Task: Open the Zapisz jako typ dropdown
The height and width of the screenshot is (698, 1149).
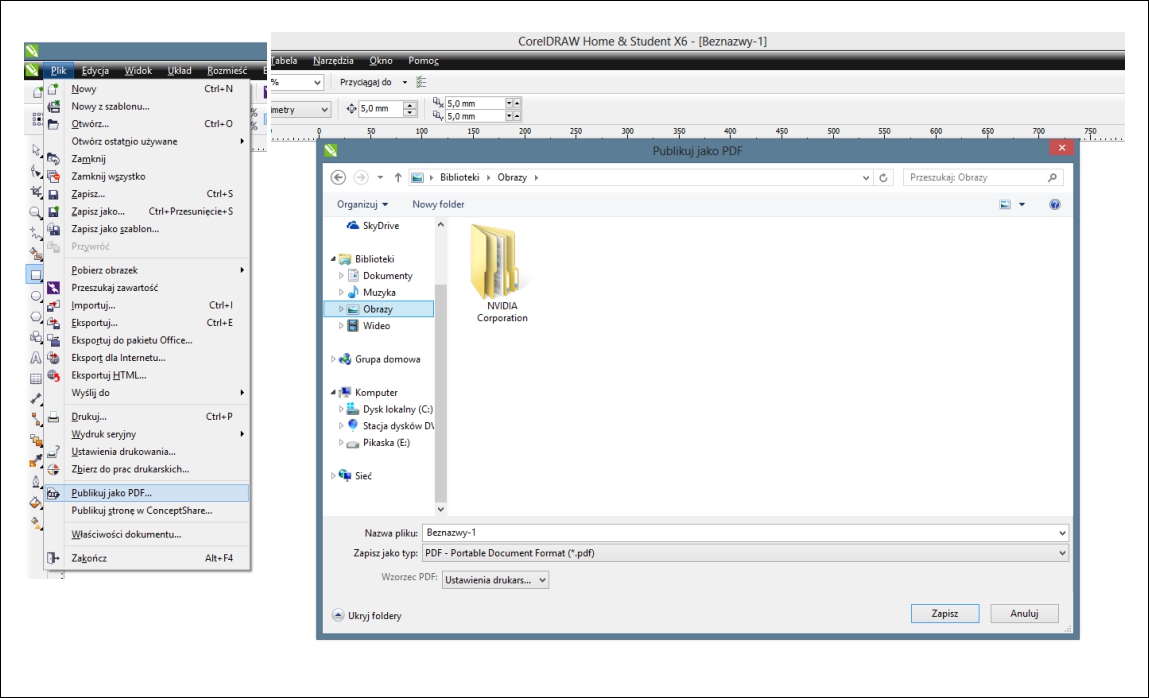Action: pyautogui.click(x=1061, y=553)
